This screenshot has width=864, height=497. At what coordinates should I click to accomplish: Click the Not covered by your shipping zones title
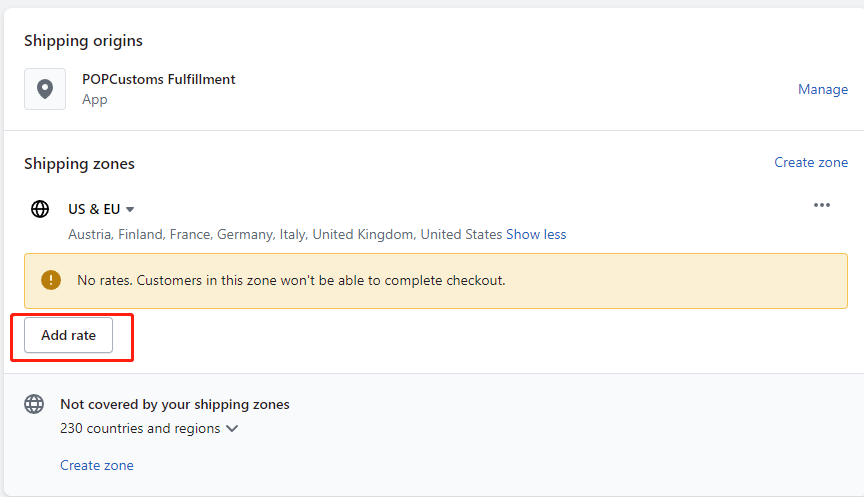(175, 404)
